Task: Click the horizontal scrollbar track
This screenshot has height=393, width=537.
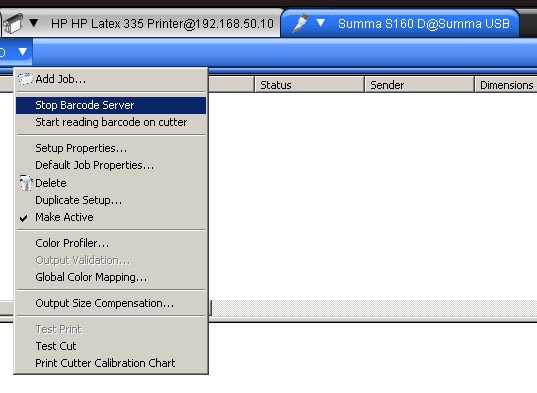Action: (374, 308)
